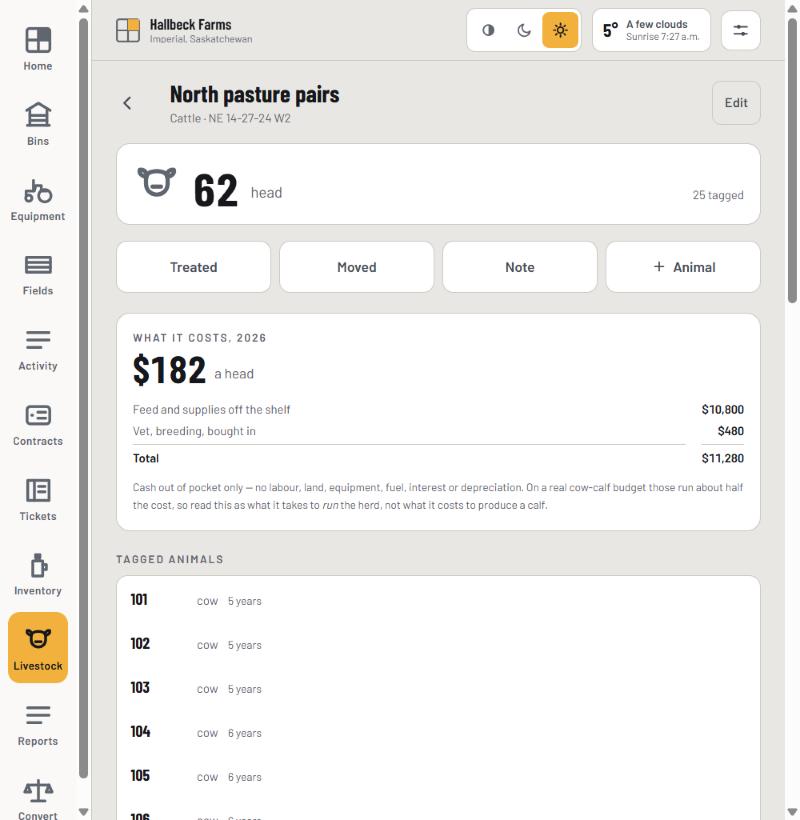The width and height of the screenshot is (800, 820).
Task: Open Contracts in sidebar
Action: [x=38, y=425]
